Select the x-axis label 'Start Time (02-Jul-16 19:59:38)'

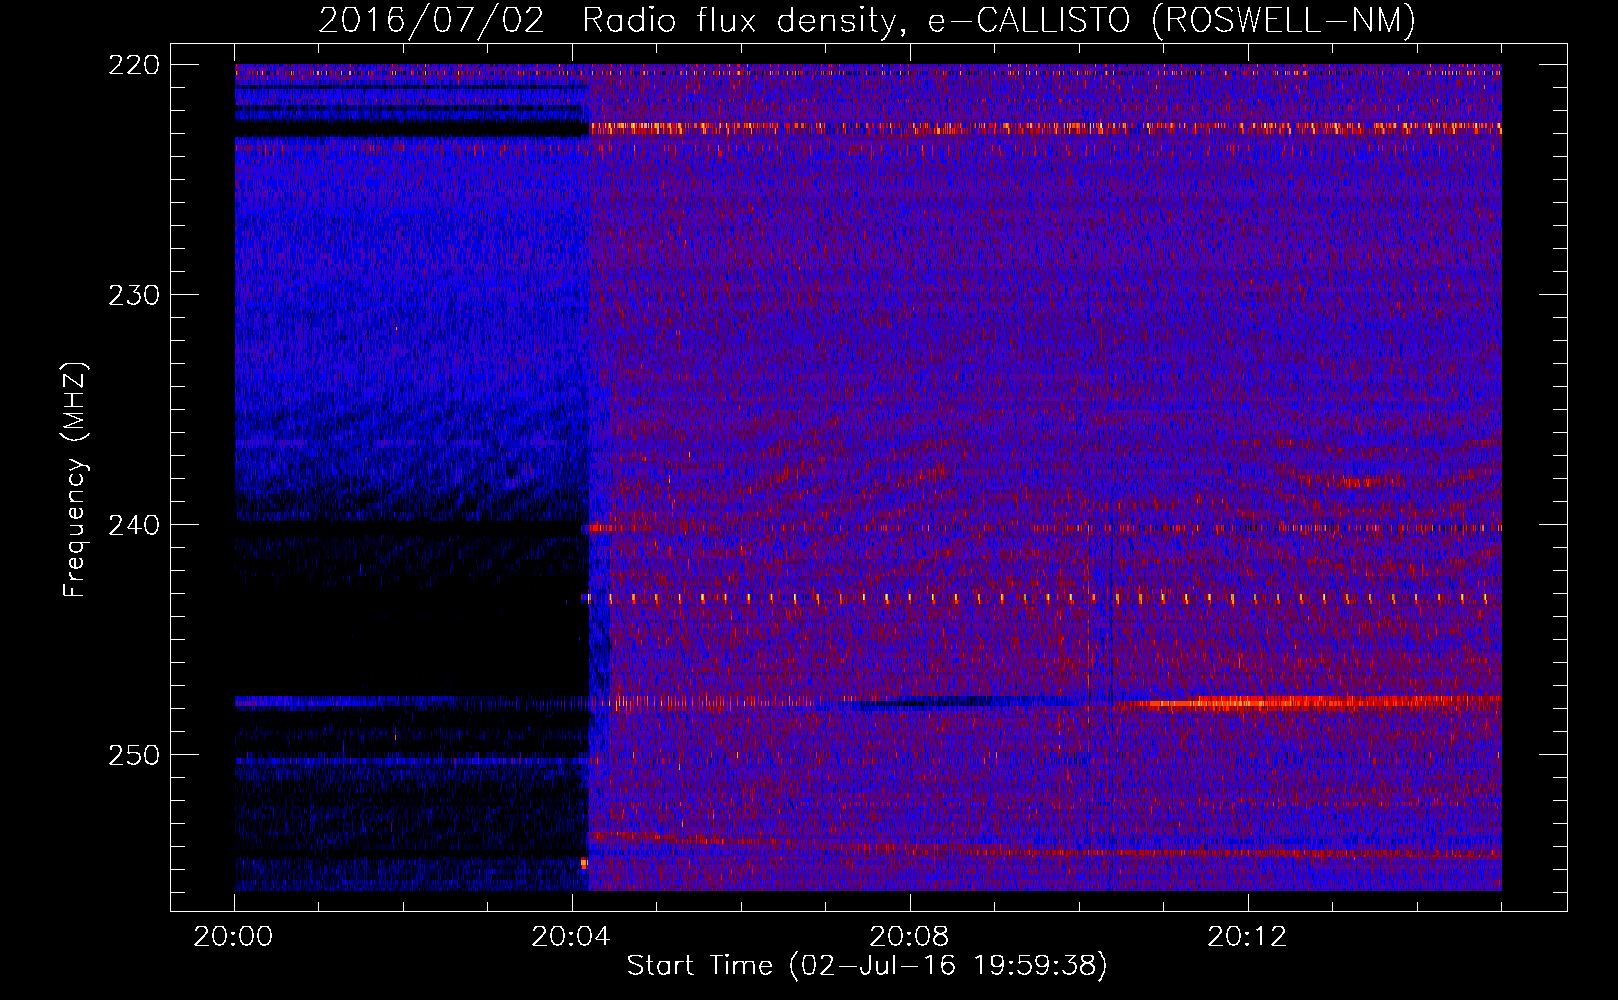tap(867, 966)
